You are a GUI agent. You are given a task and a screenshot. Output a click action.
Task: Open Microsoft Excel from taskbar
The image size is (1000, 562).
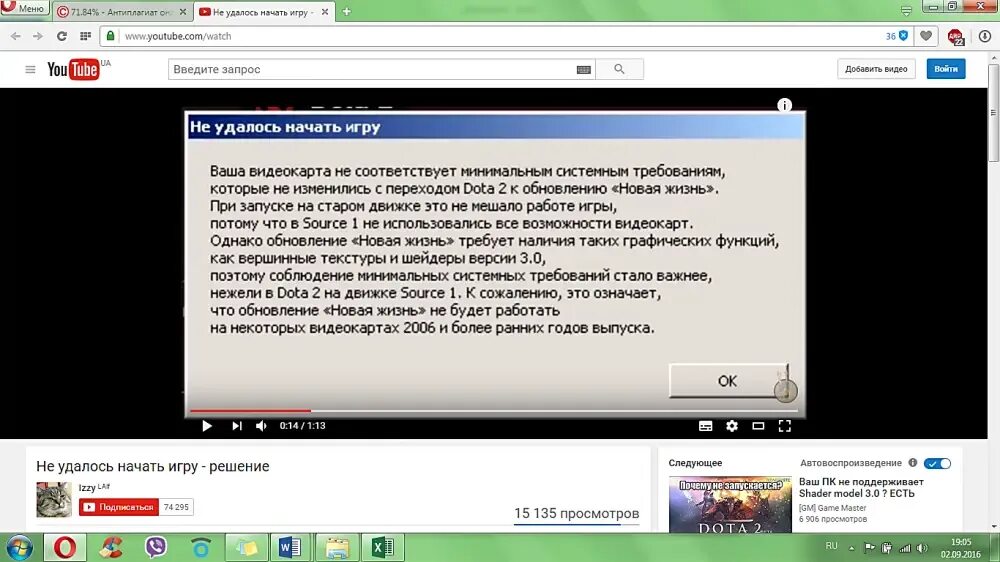coord(383,547)
